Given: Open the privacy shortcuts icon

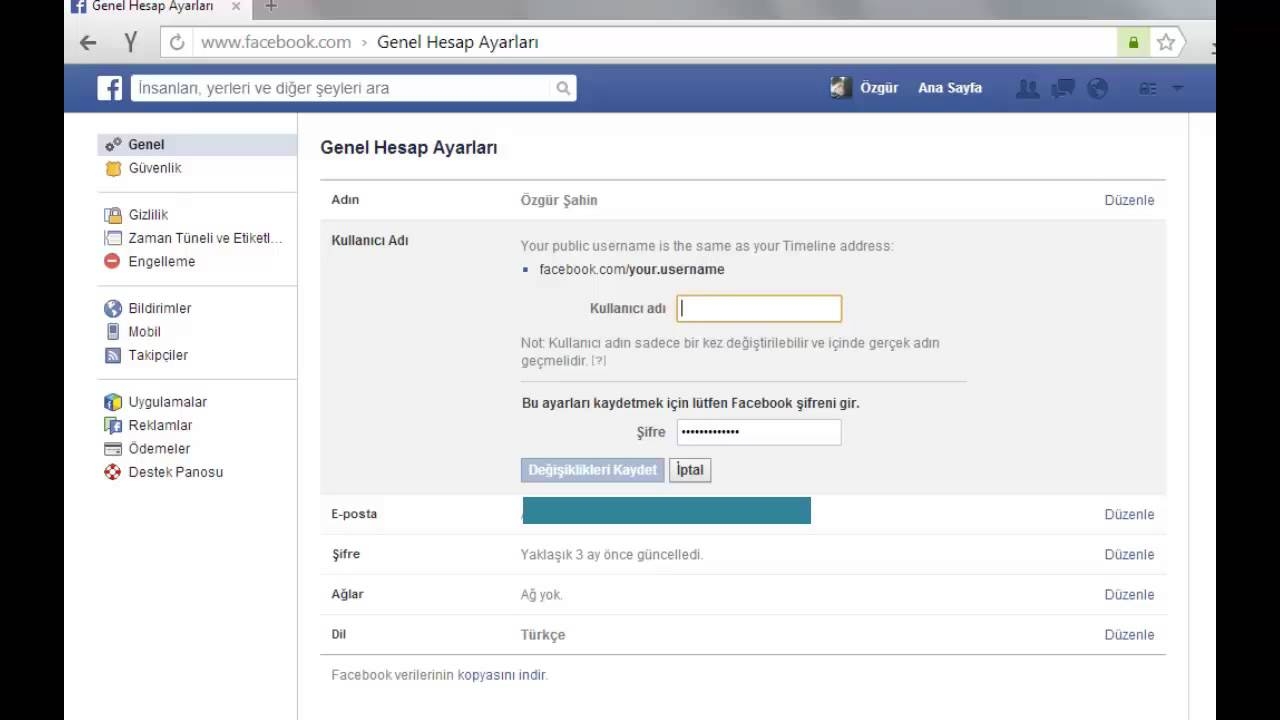Looking at the screenshot, I should point(1148,88).
